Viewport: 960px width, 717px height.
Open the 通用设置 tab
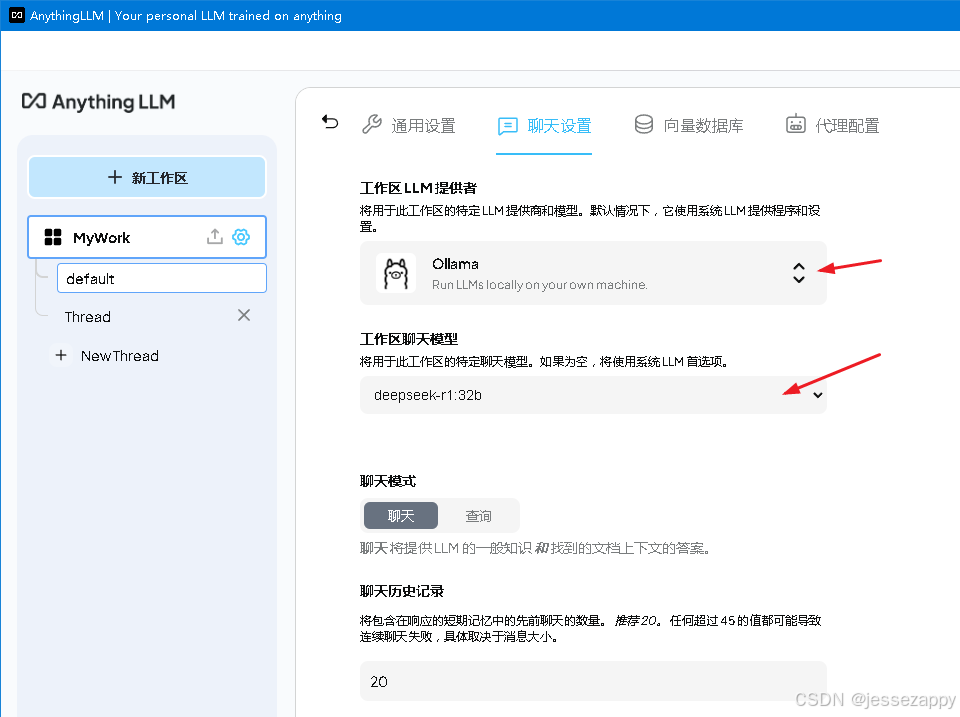pos(408,126)
